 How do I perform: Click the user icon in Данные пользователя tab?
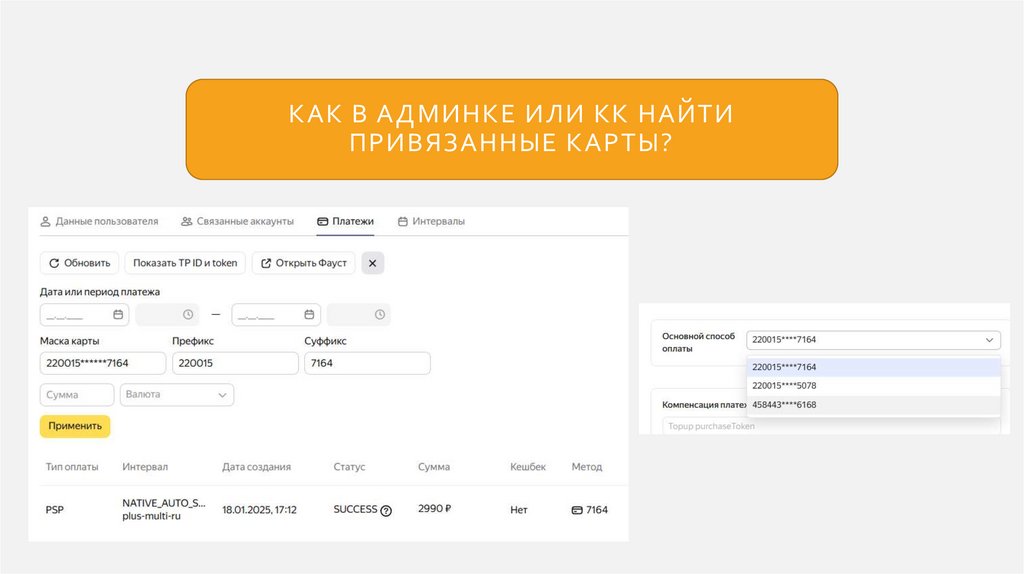point(45,221)
